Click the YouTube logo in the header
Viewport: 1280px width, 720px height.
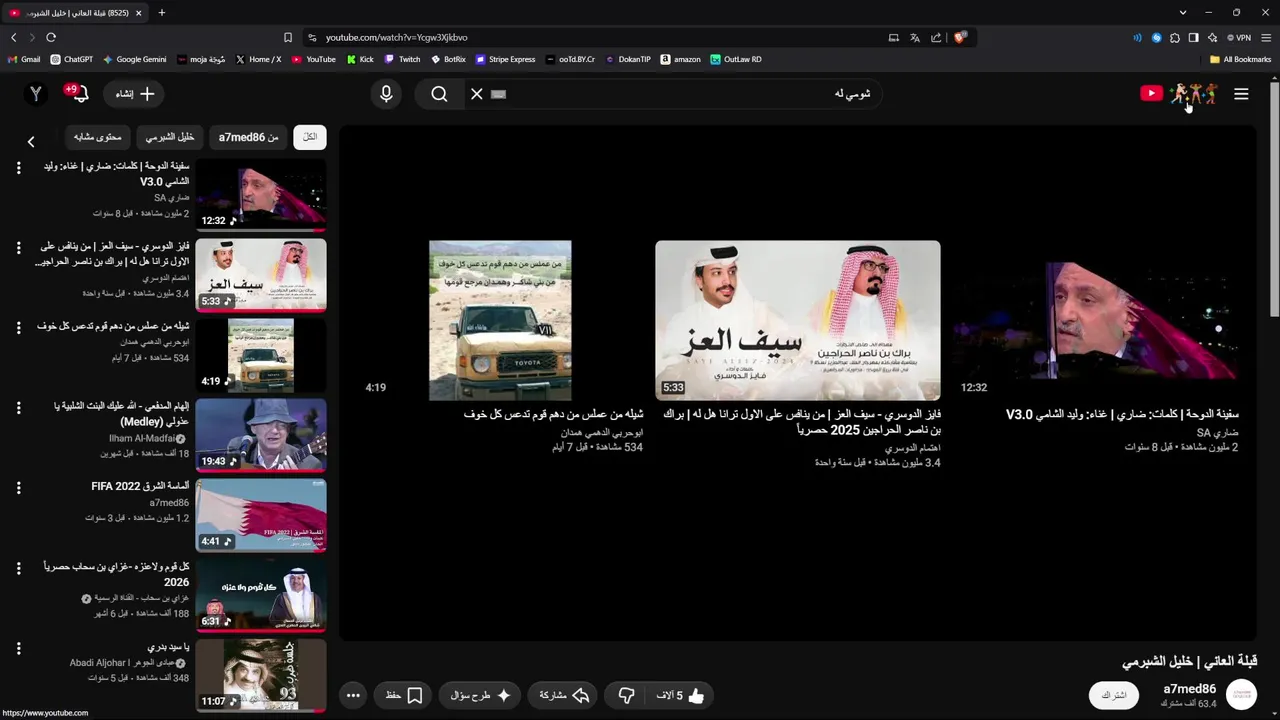point(1179,94)
